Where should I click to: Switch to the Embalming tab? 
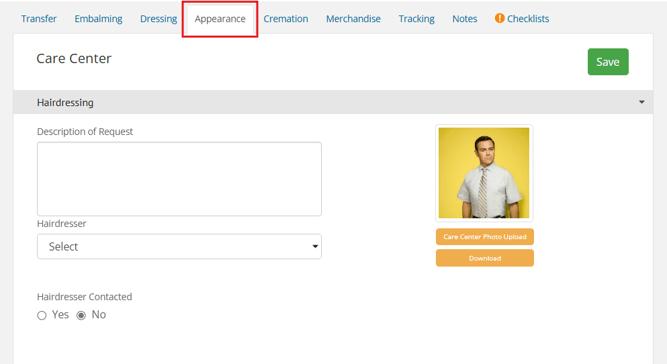(98, 19)
